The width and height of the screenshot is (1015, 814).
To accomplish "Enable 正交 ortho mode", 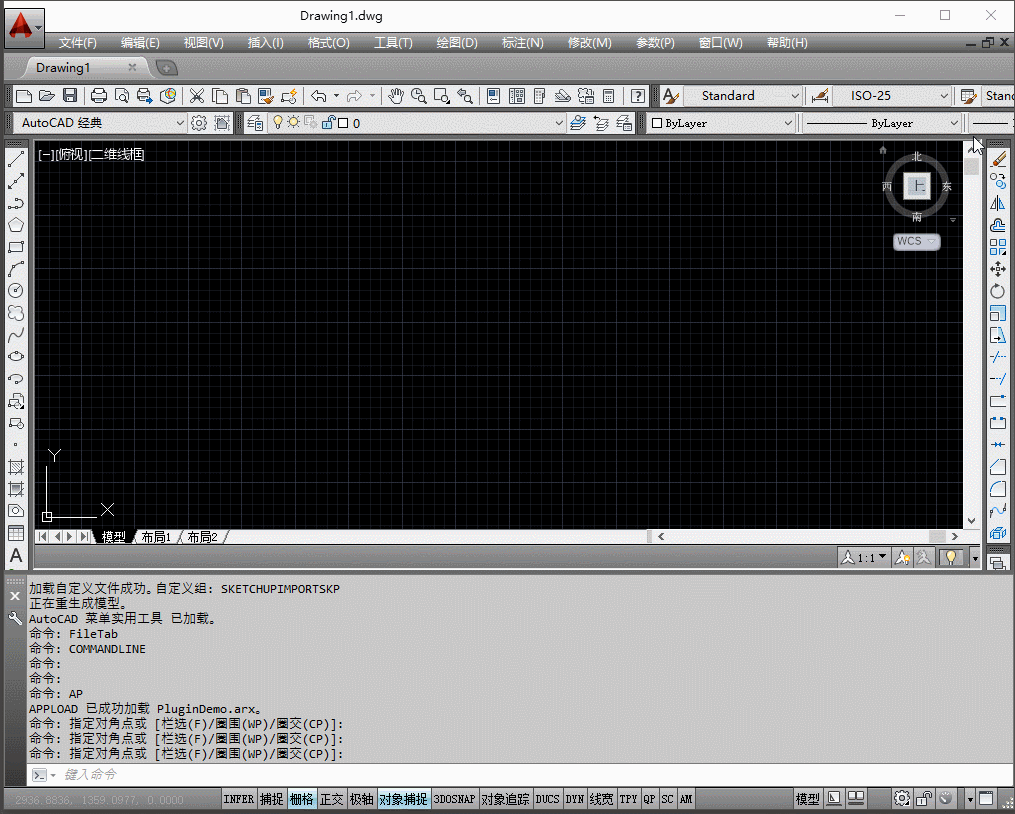I will pos(332,799).
